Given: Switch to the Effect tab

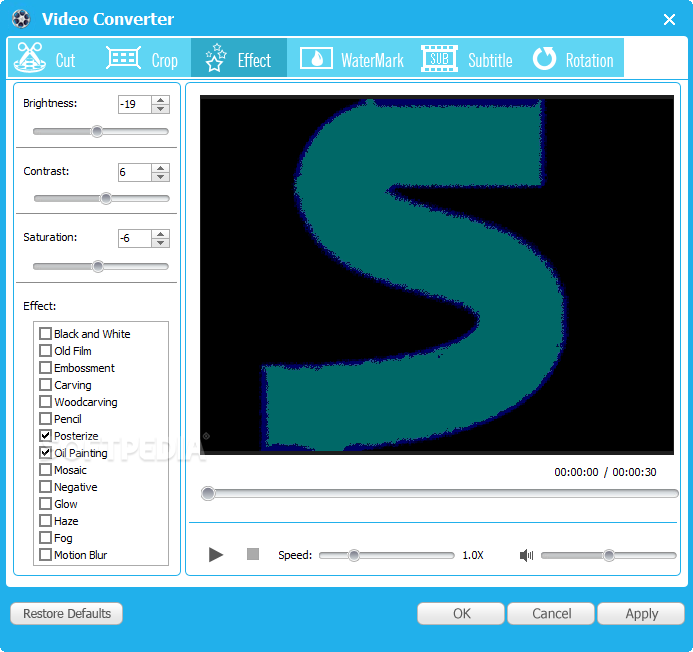Looking at the screenshot, I should (x=239, y=58).
